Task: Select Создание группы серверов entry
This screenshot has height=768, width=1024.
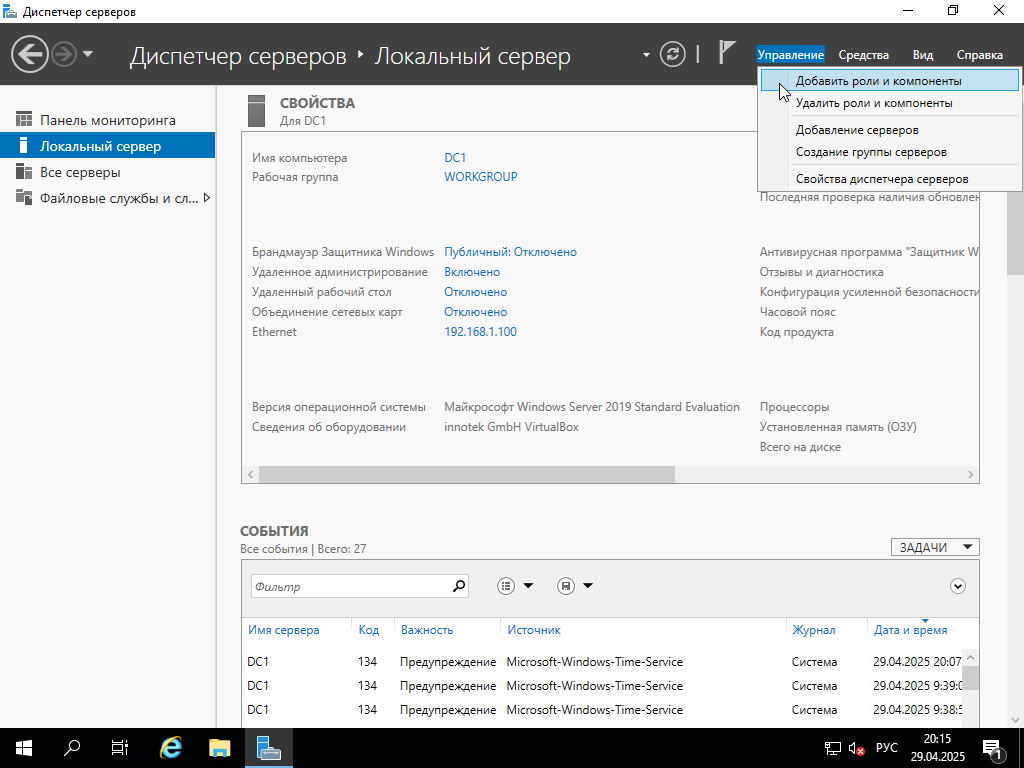Action: (x=889, y=152)
